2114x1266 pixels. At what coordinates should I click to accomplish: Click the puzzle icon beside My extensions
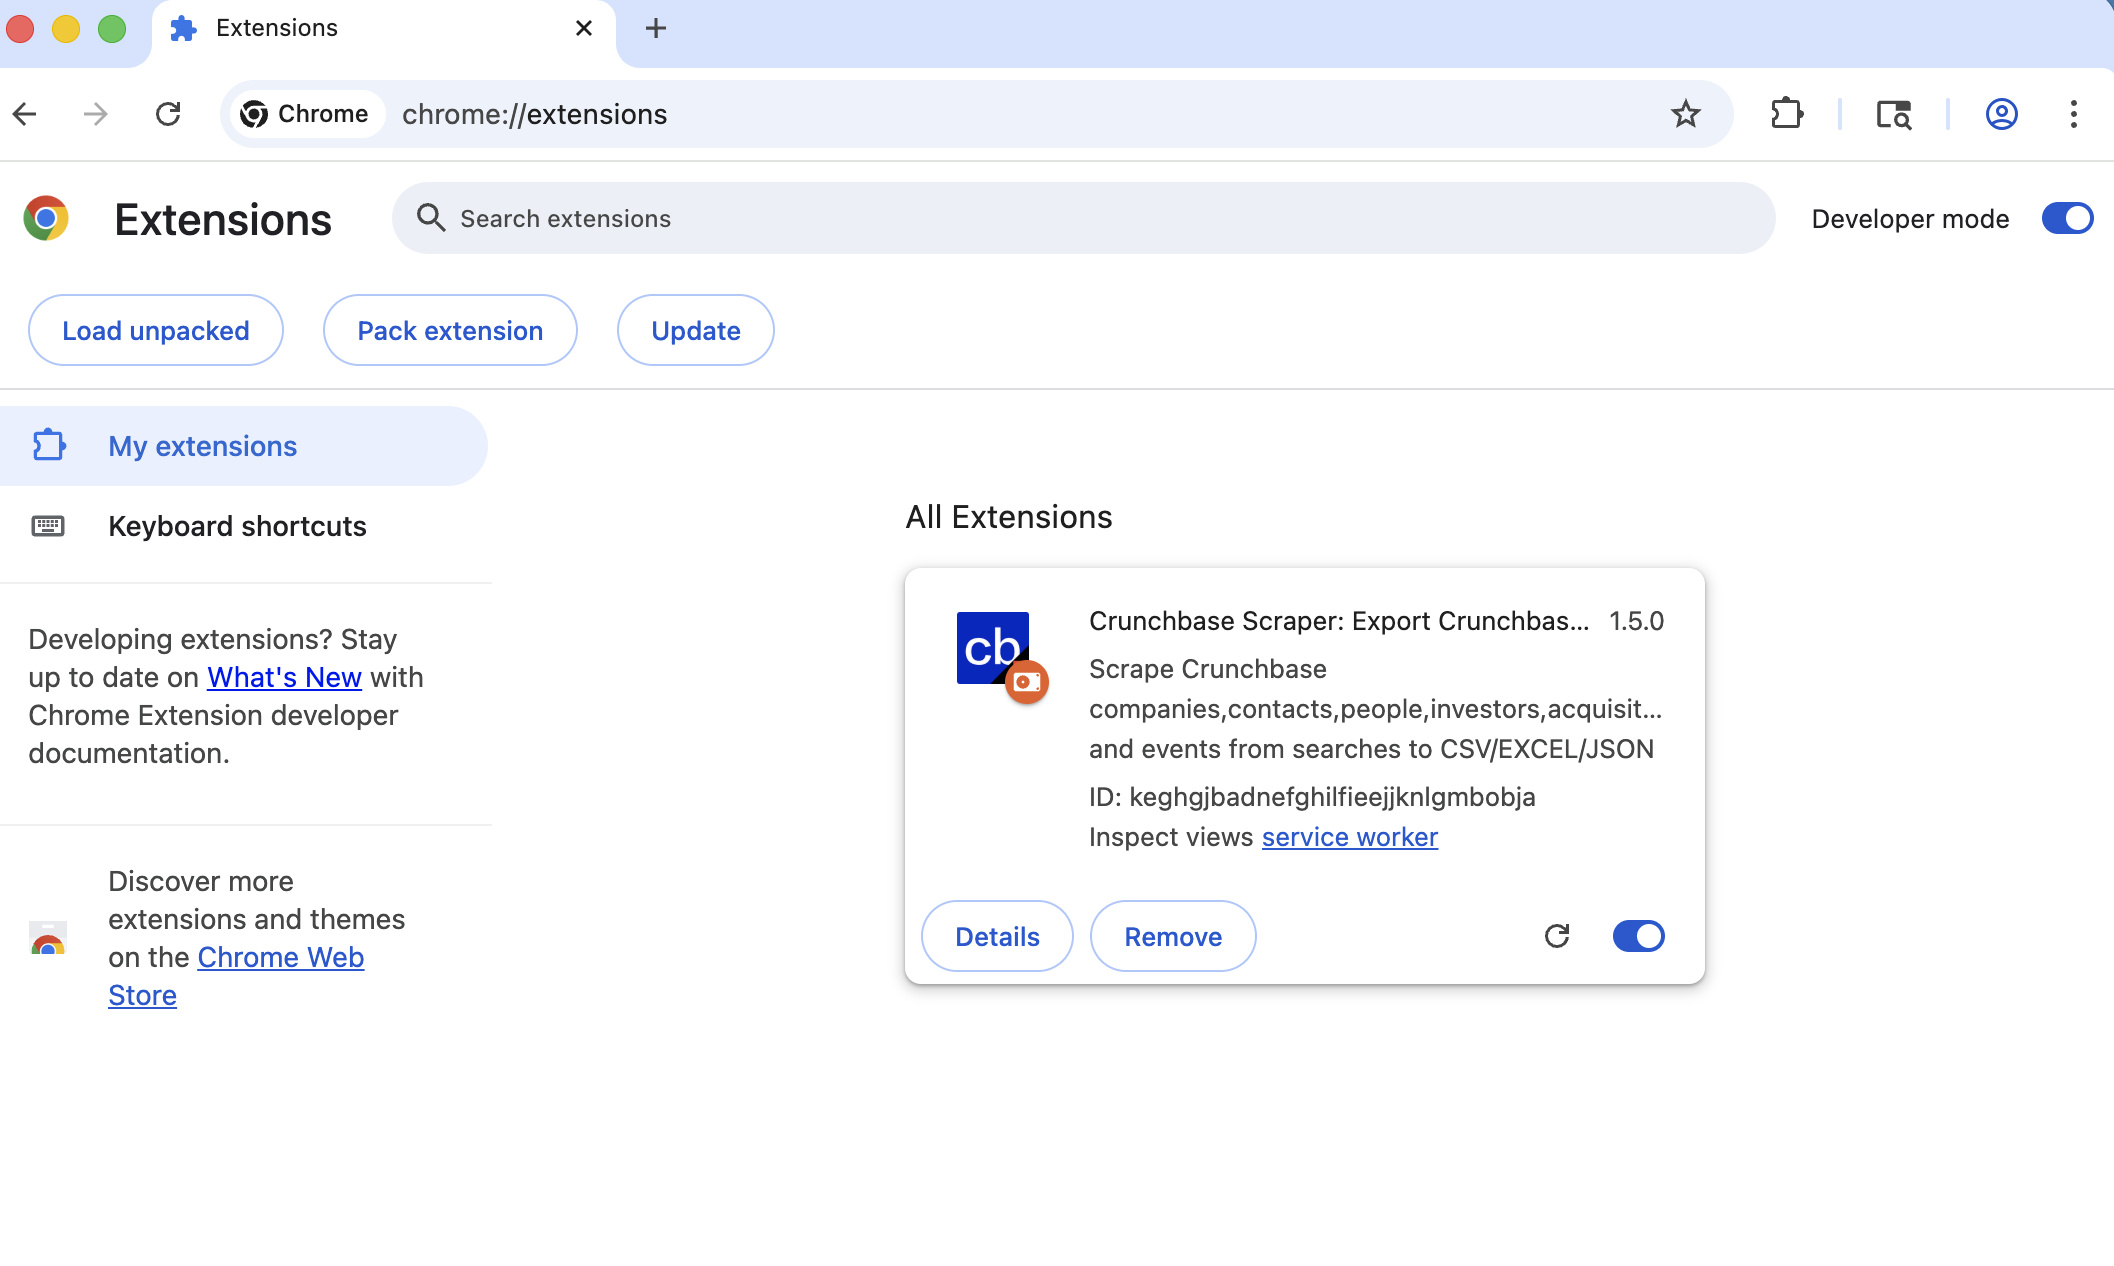[x=49, y=445]
